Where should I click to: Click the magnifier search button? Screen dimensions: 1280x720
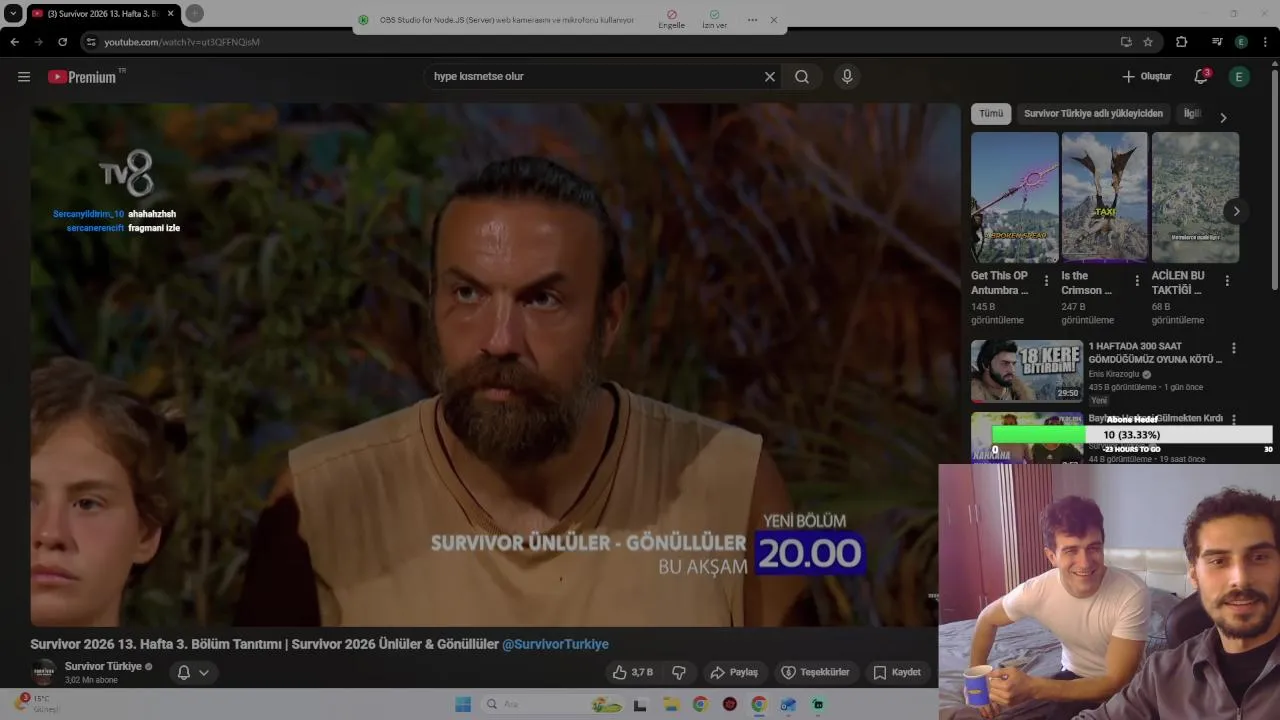(x=802, y=77)
